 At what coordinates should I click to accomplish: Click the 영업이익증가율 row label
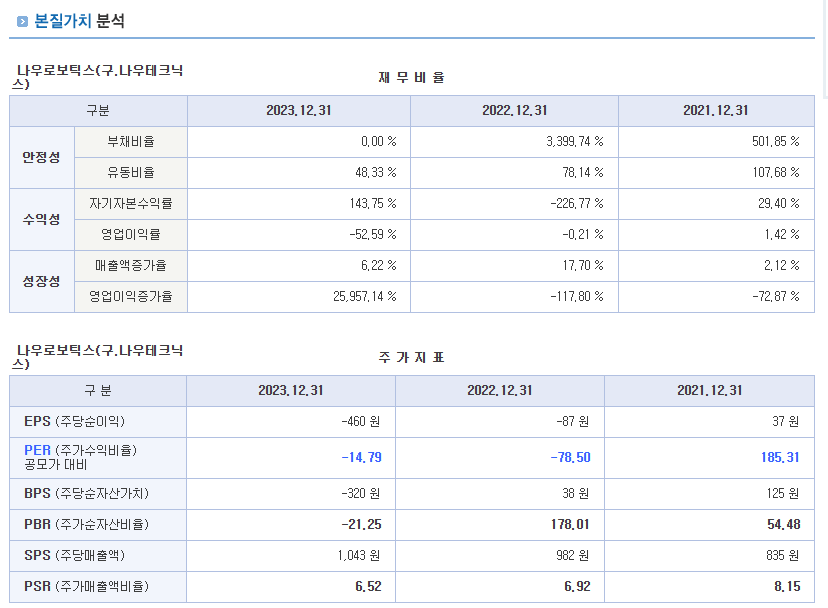coord(131,296)
